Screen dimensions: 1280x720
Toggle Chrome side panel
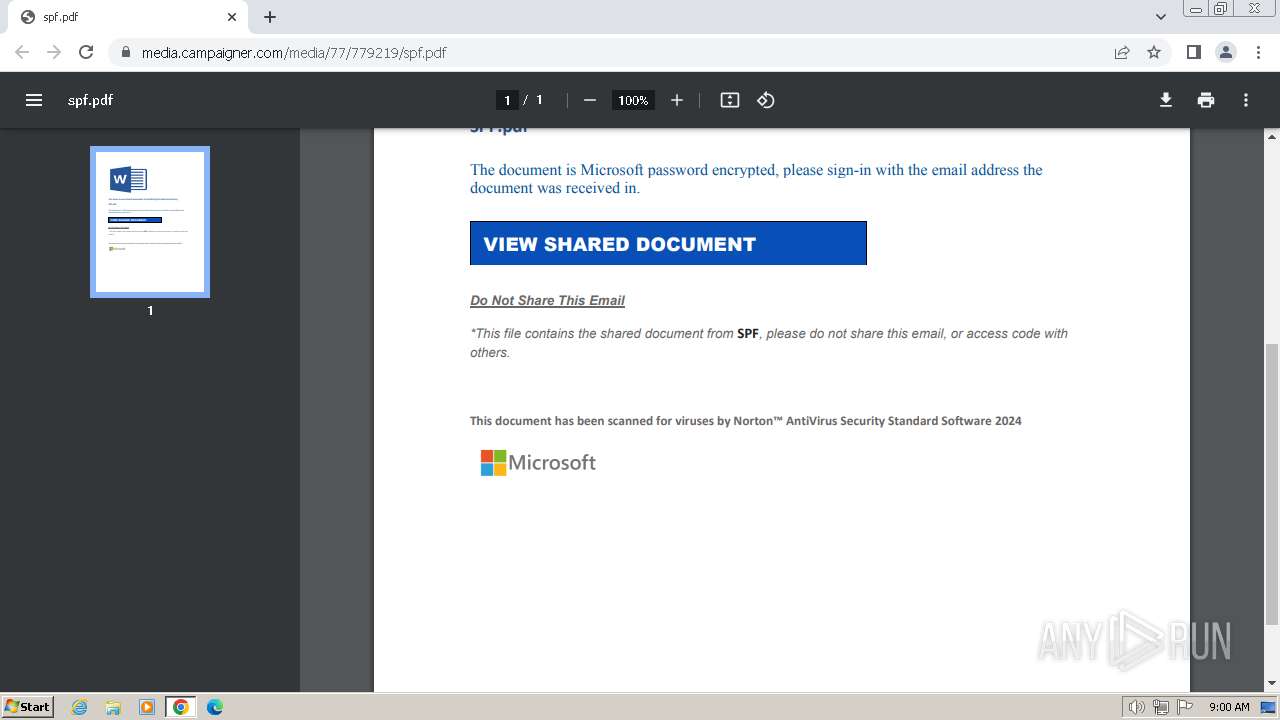coord(1193,52)
